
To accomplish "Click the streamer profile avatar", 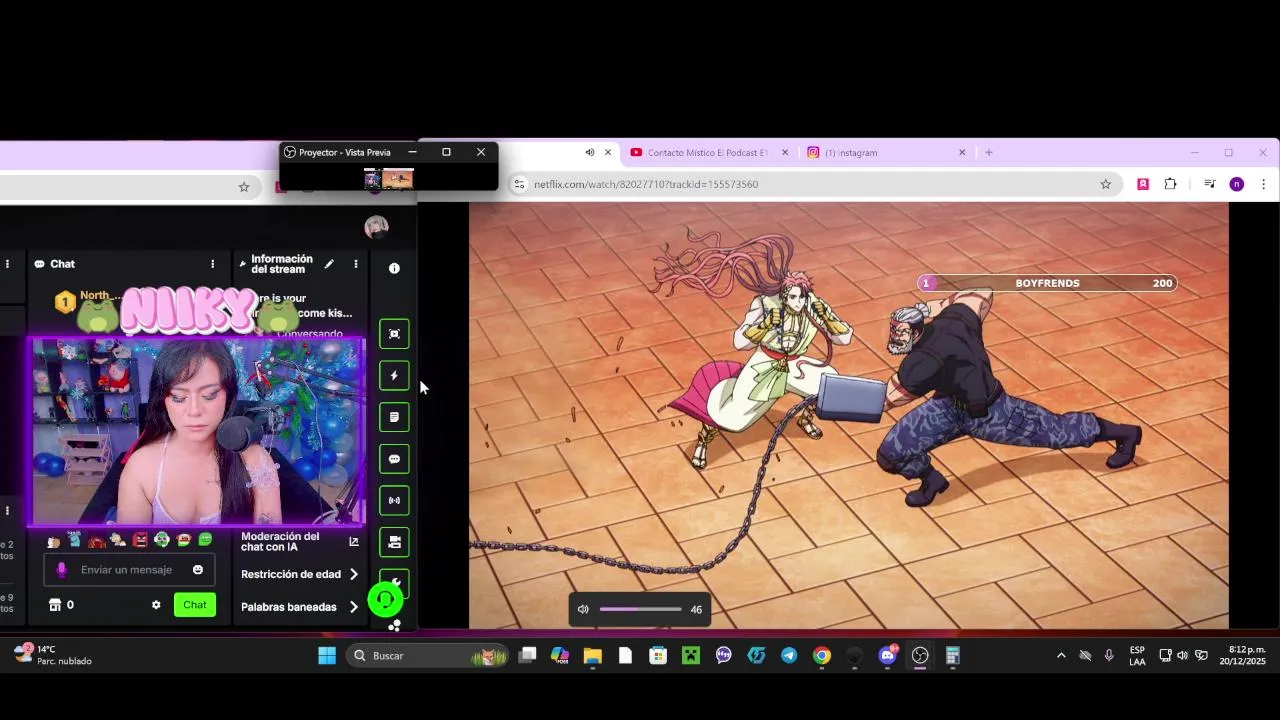I will point(377,227).
